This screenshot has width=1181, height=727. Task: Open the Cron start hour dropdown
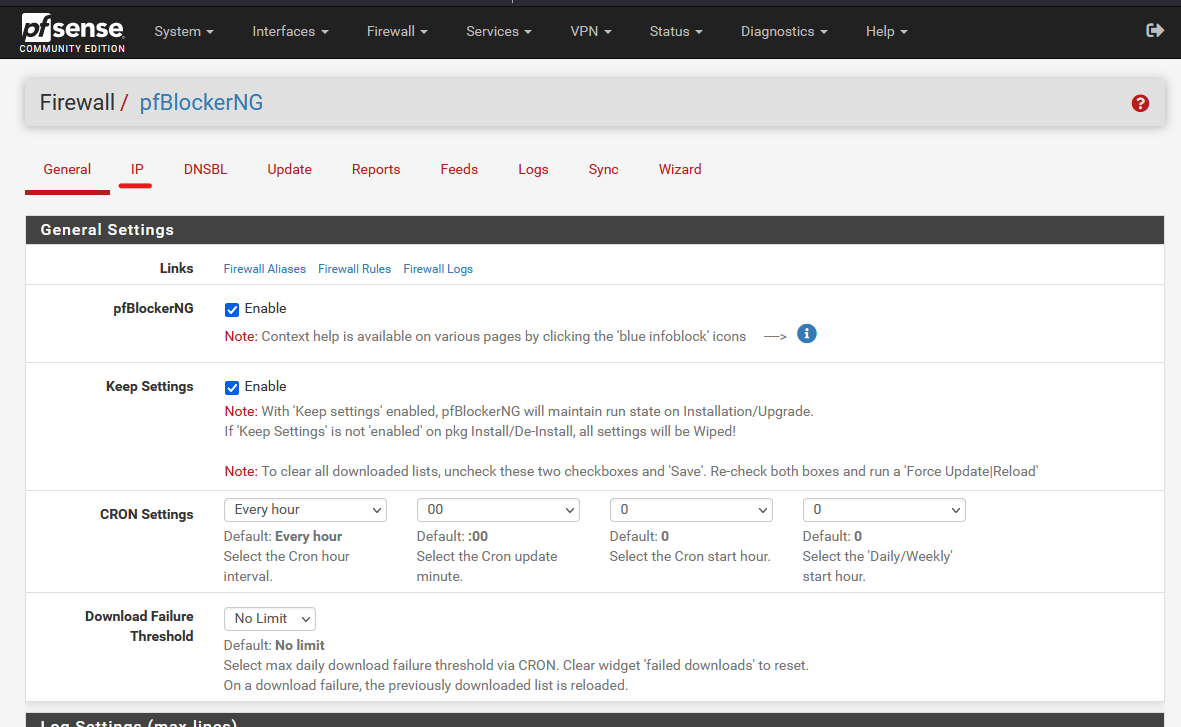pos(691,510)
